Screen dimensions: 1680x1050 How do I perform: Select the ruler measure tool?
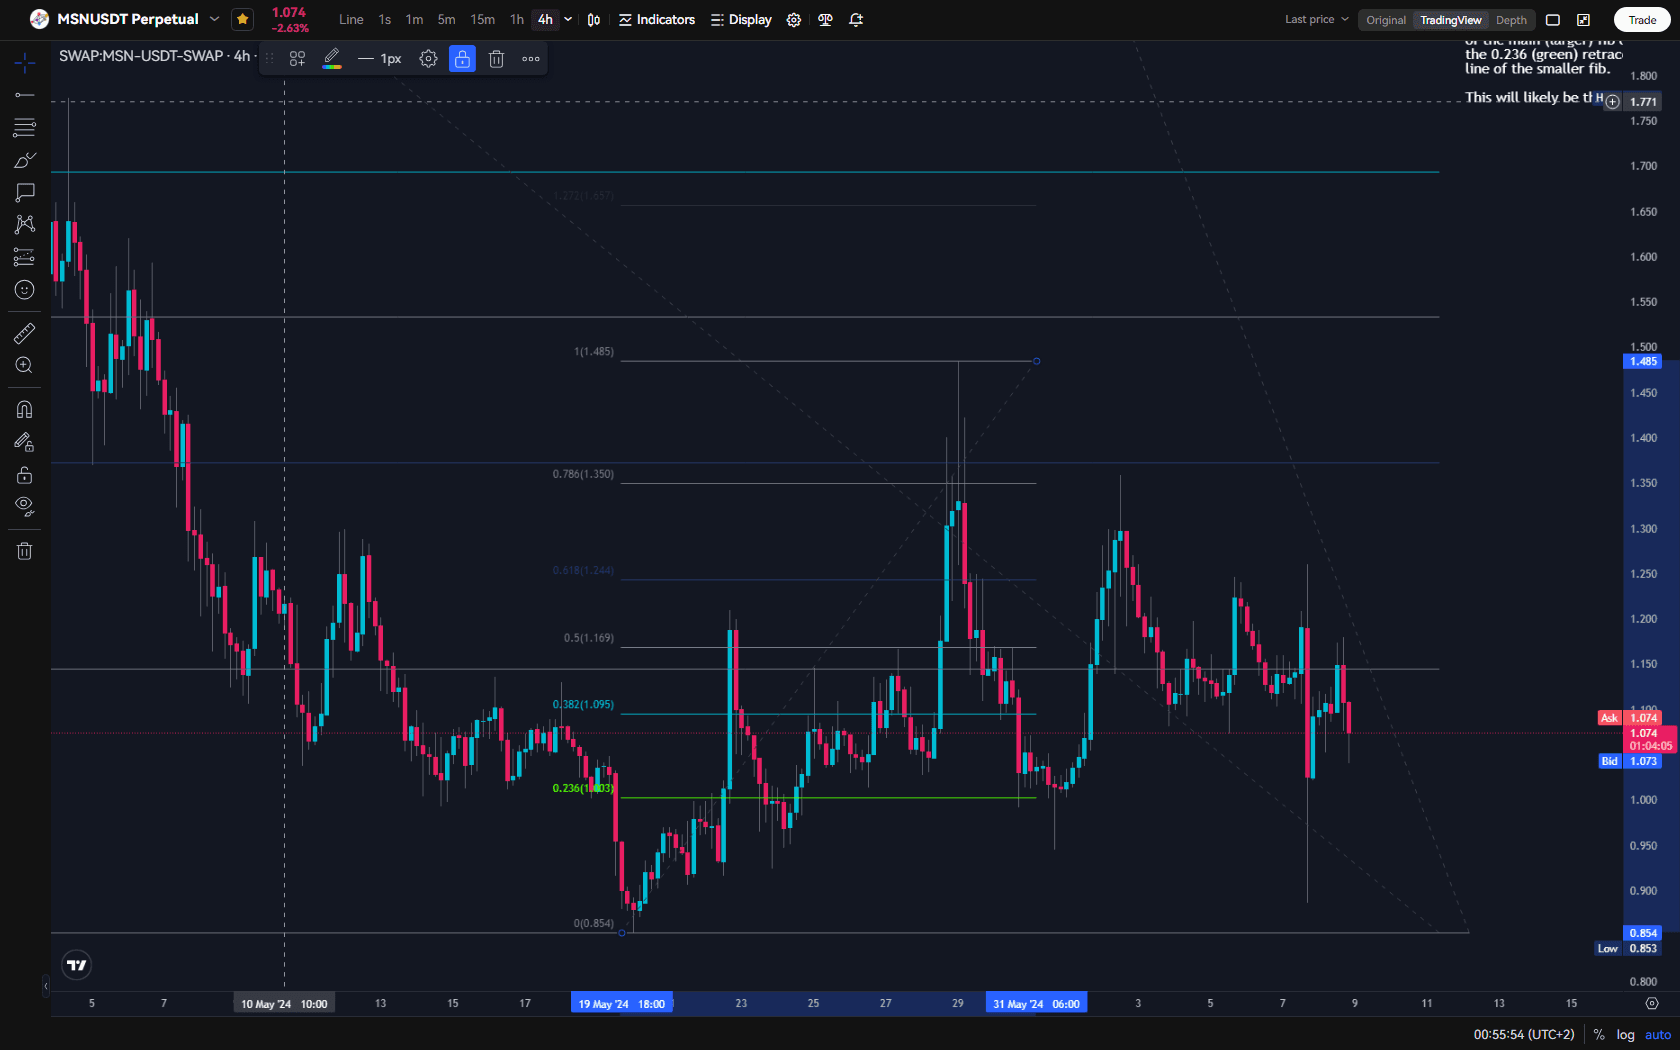[x=25, y=334]
